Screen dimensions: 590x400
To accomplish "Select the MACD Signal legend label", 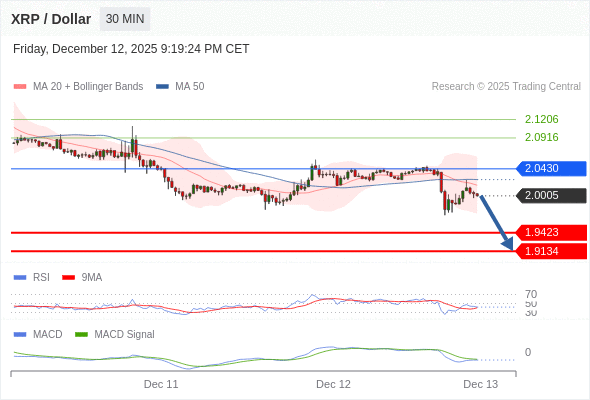I will click(125, 335).
